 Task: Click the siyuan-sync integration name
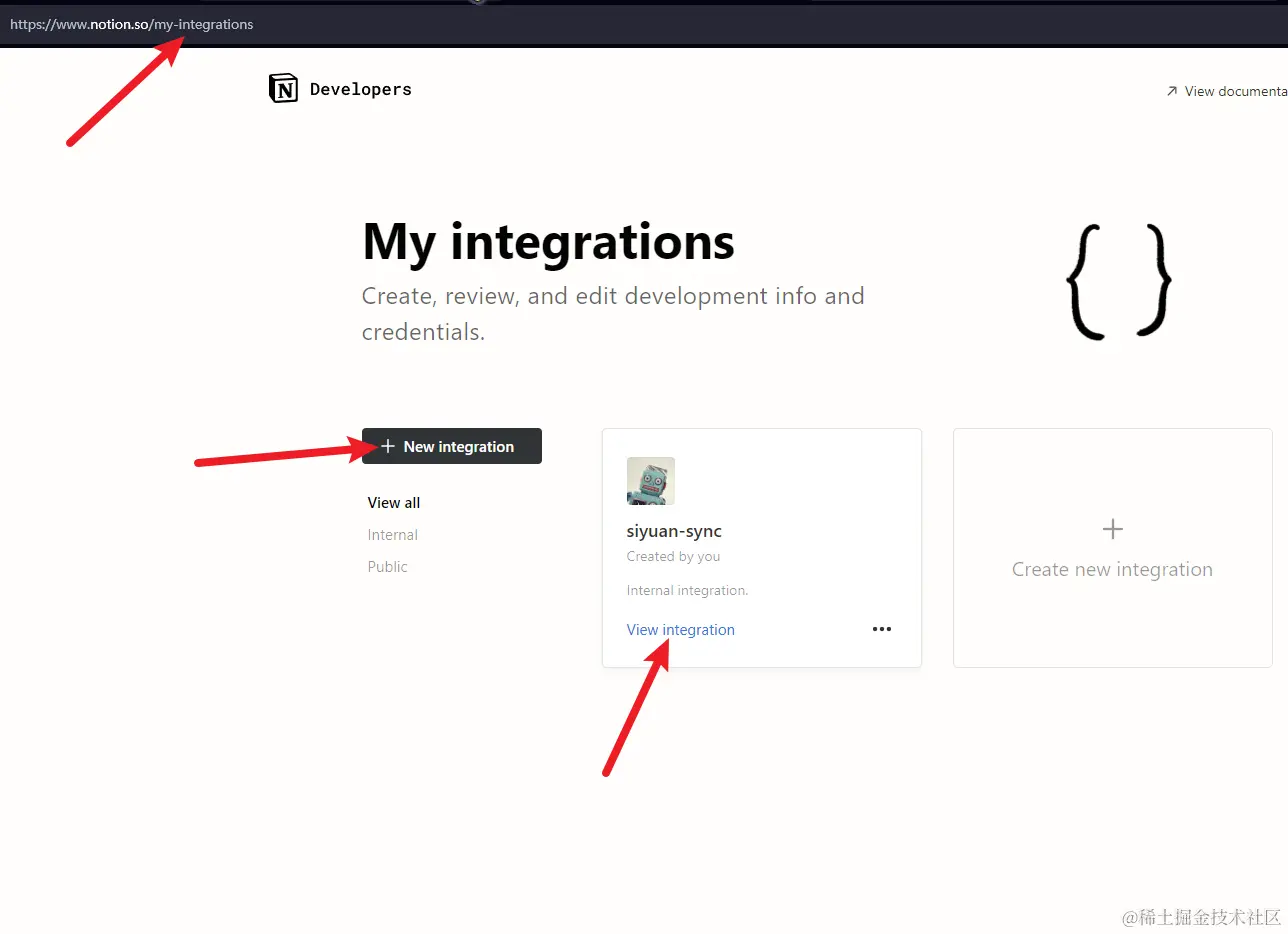(674, 531)
